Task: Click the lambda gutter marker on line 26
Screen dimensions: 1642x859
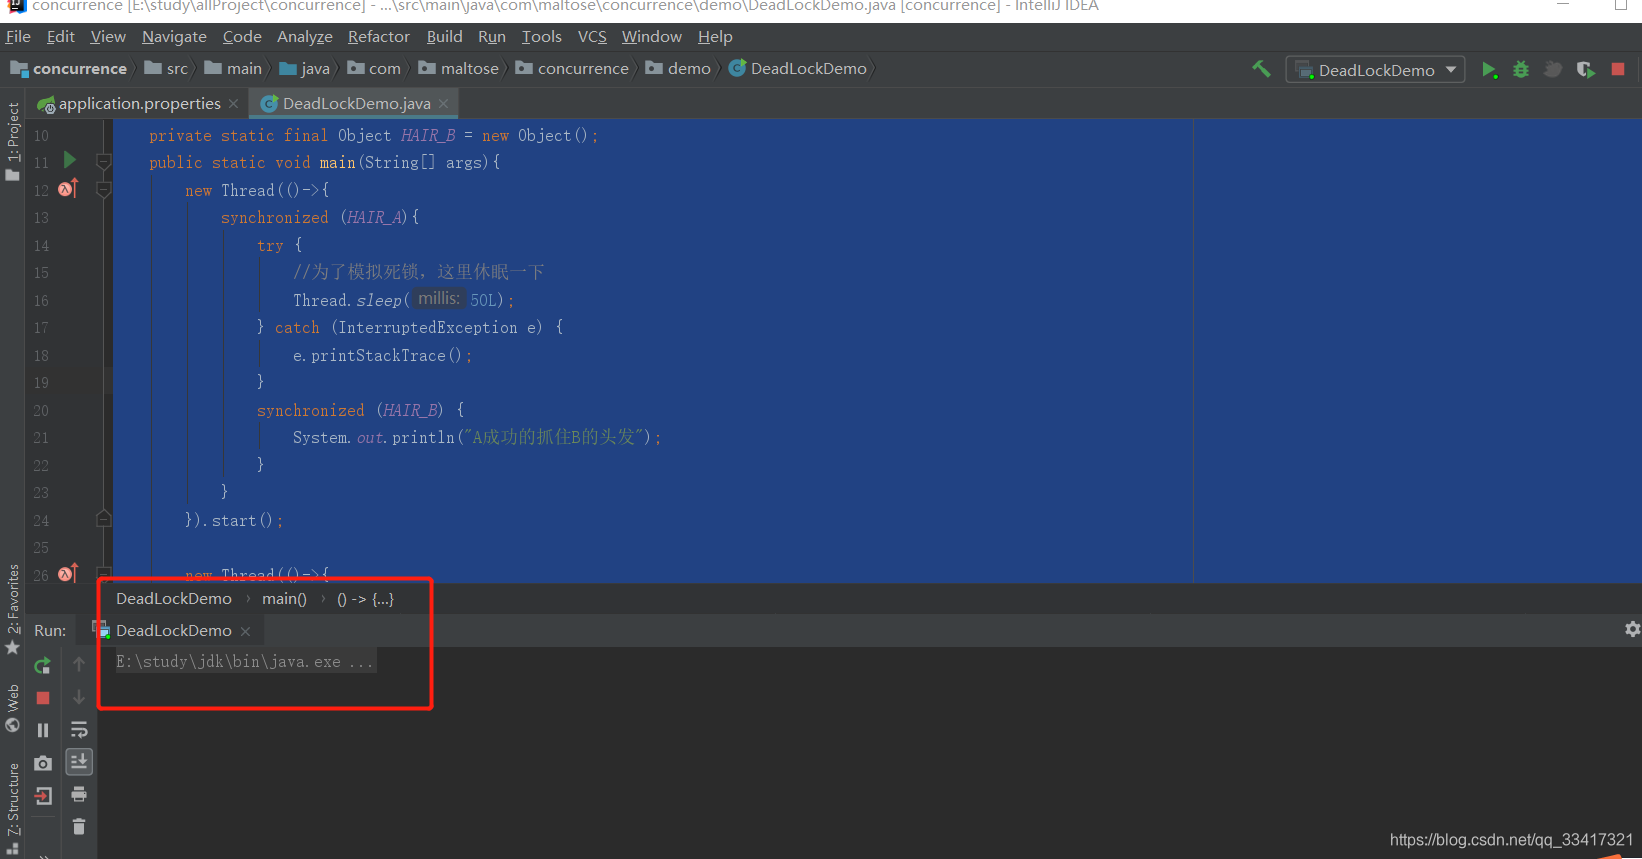Action: point(68,573)
